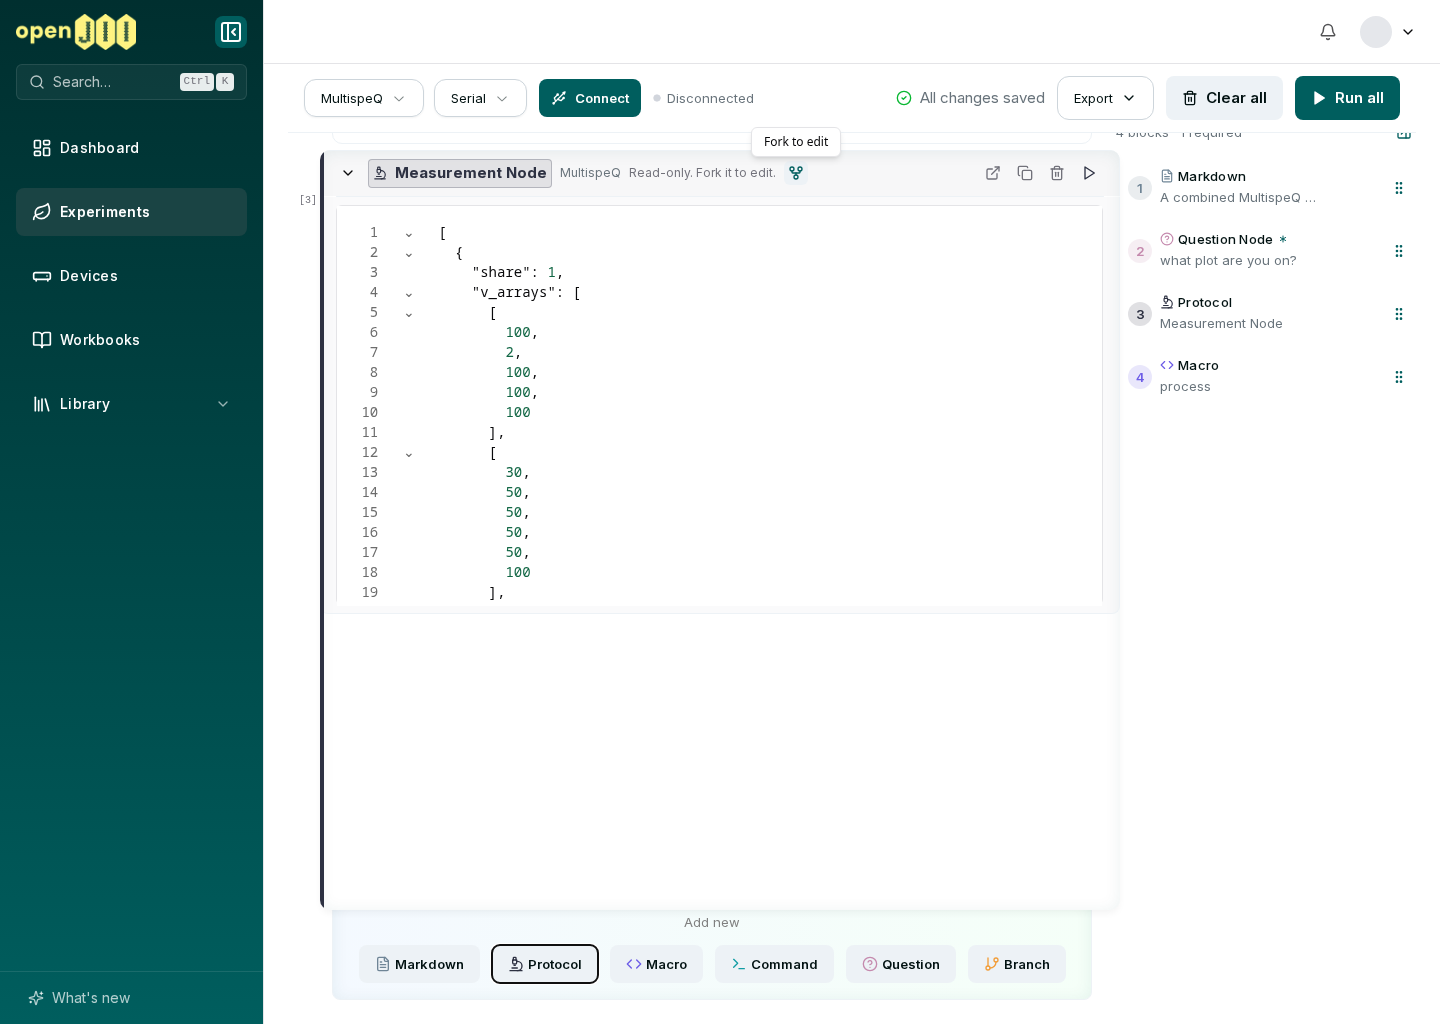
Task: Open the Export dropdown
Action: point(1105,98)
